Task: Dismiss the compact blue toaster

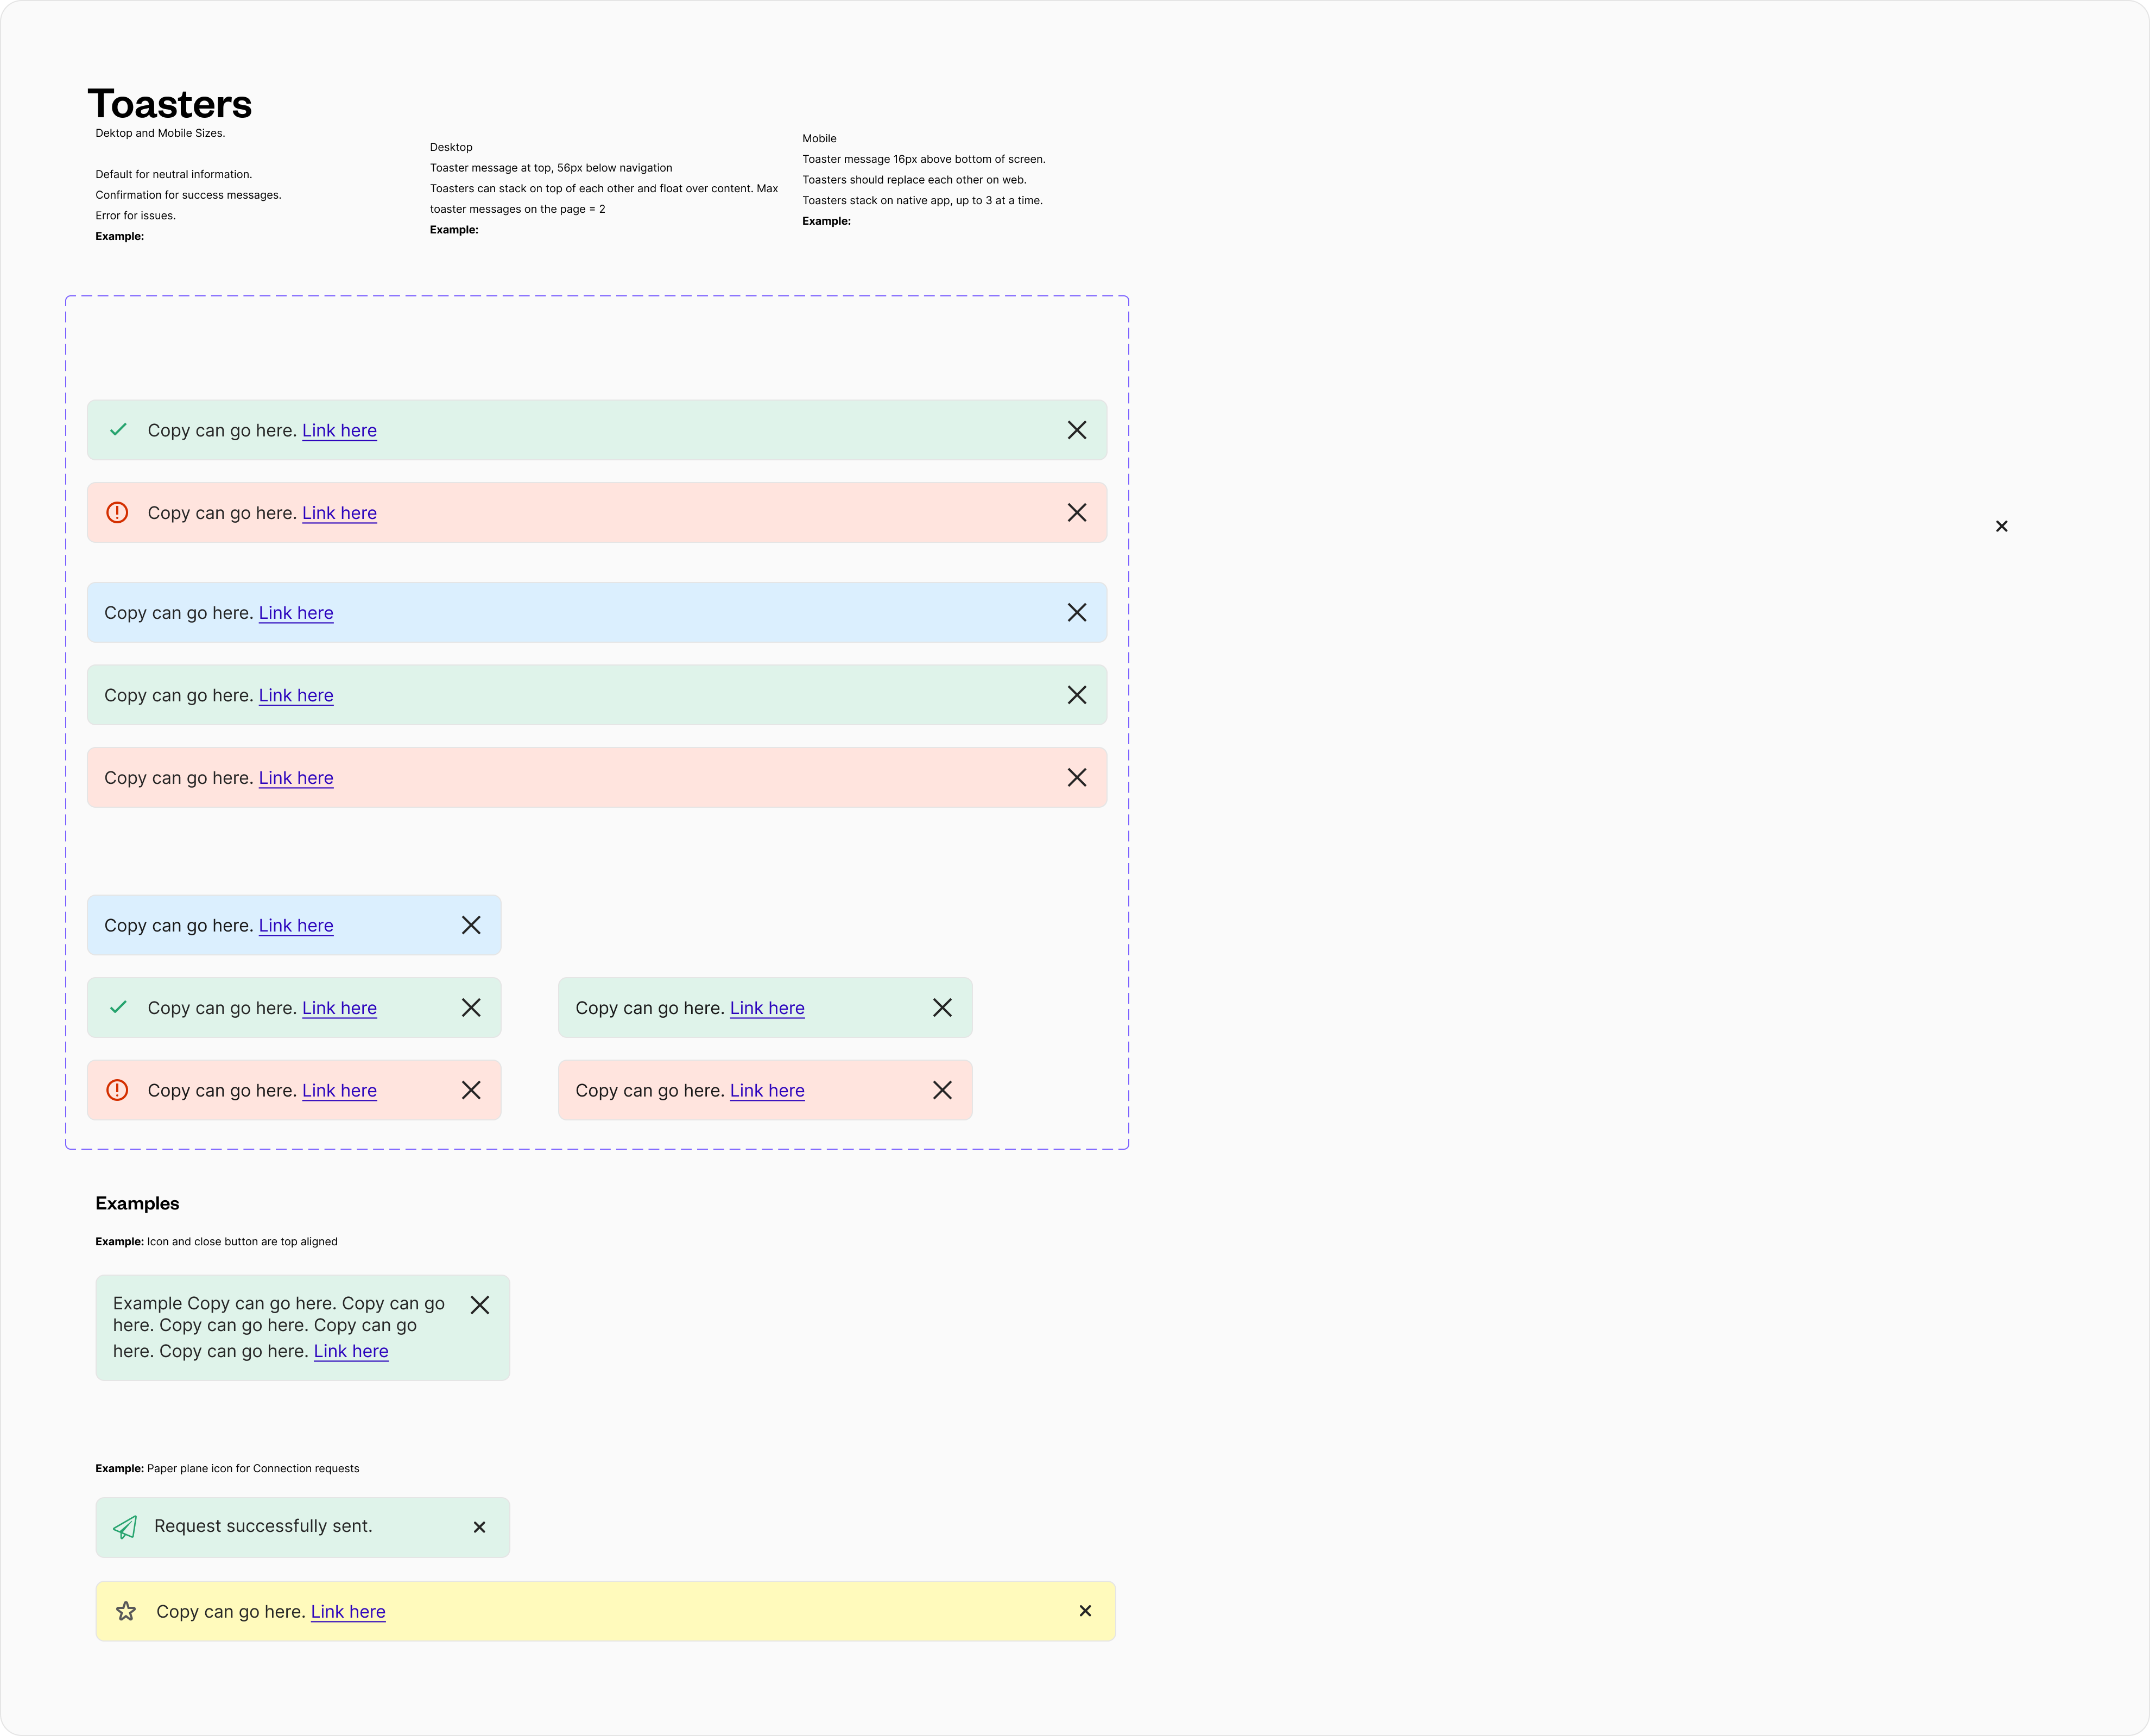Action: [x=471, y=925]
